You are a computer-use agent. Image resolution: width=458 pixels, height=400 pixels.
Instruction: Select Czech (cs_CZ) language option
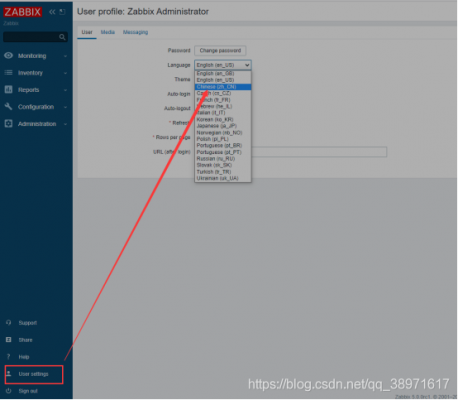tap(223, 93)
